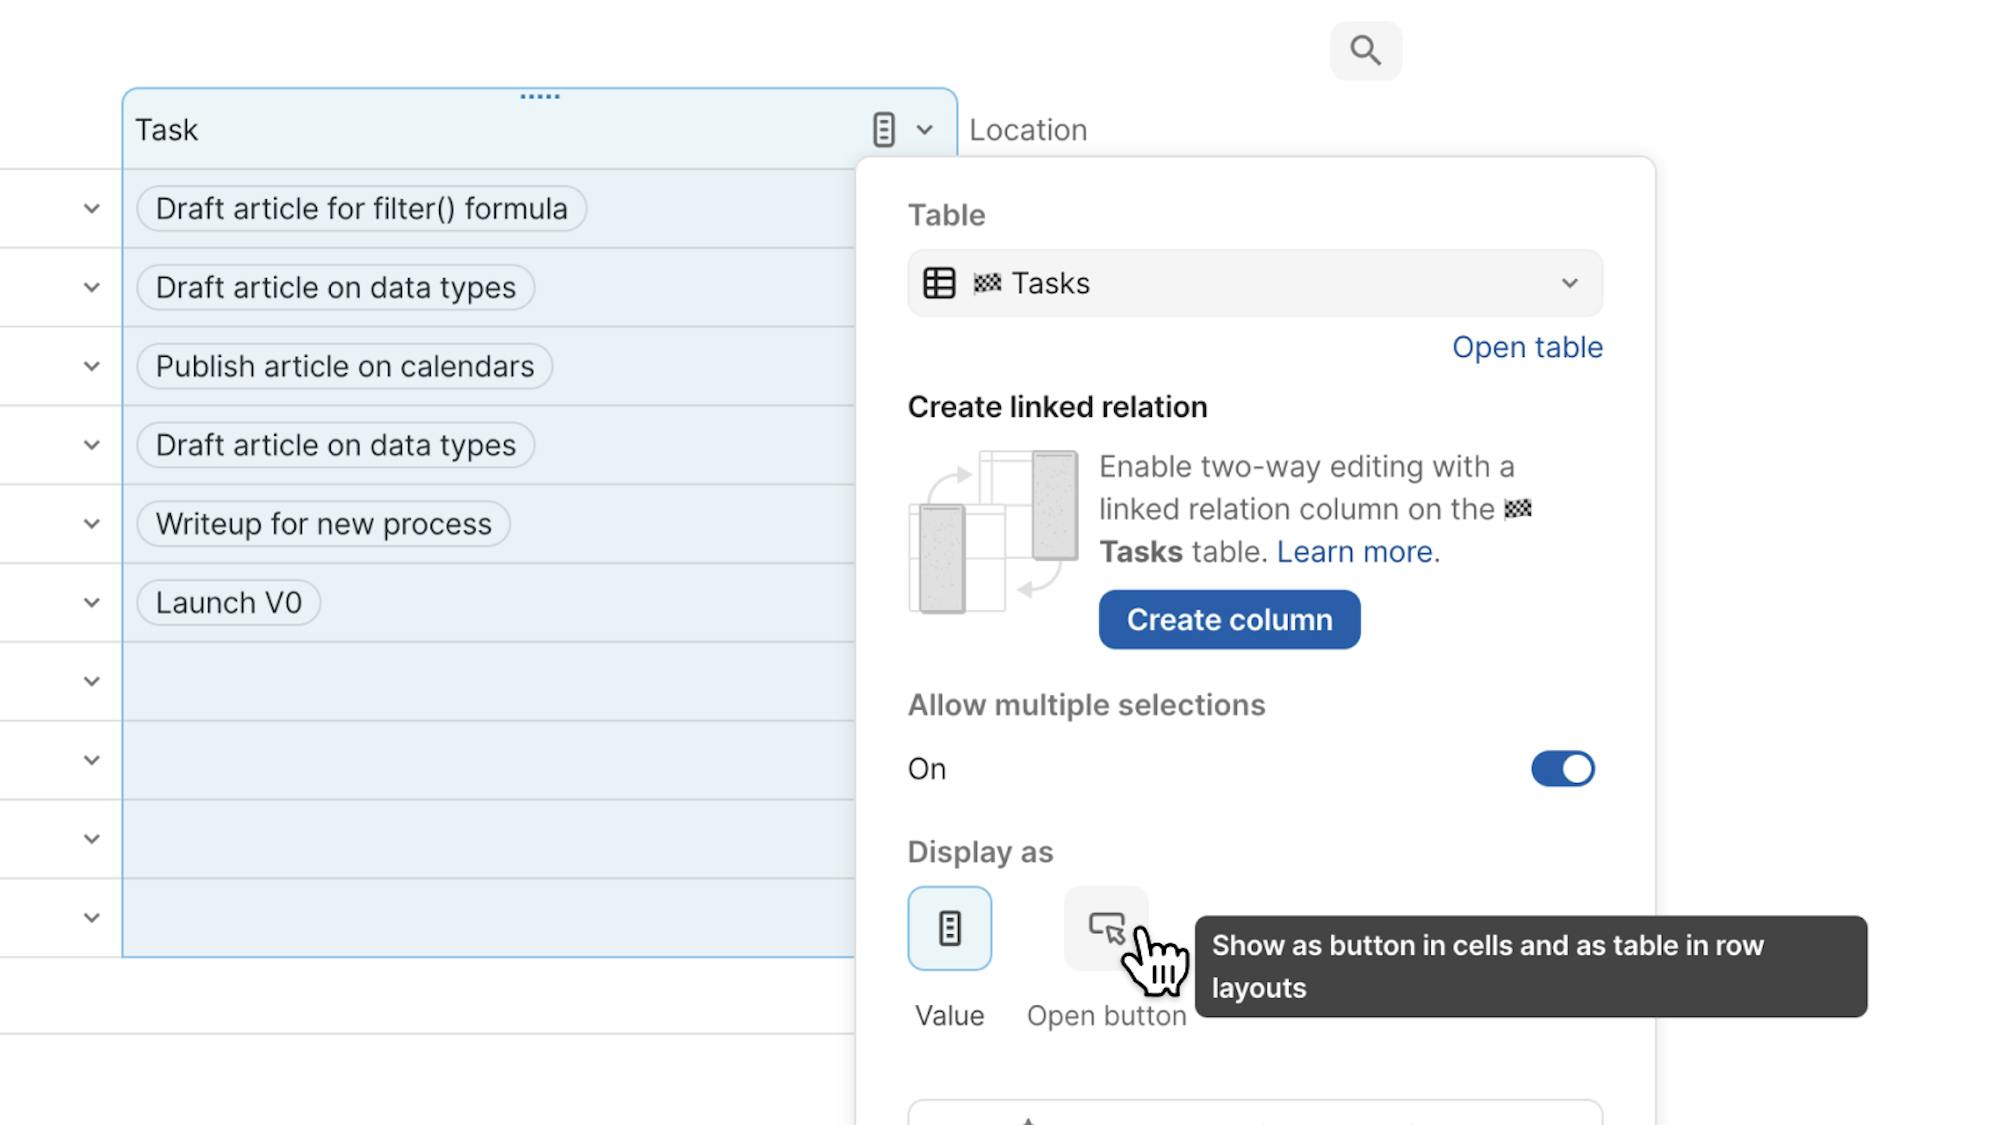Viewport: 2000px width, 1125px height.
Task: Select the Value display icon
Action: (949, 928)
